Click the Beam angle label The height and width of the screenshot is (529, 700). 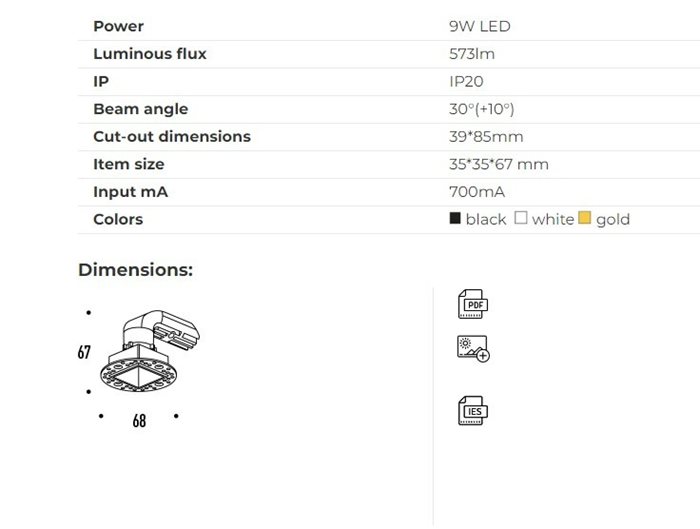pyautogui.click(x=140, y=109)
